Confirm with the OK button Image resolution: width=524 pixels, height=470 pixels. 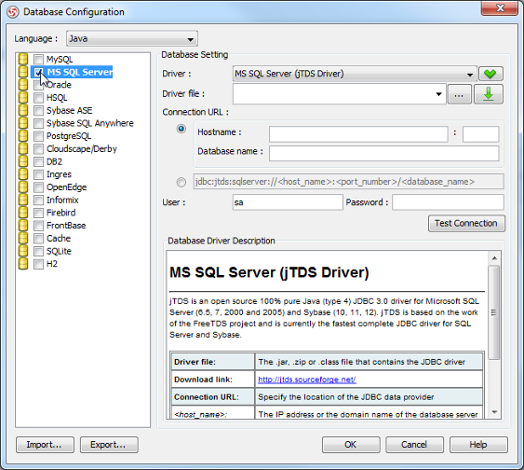[x=351, y=445]
